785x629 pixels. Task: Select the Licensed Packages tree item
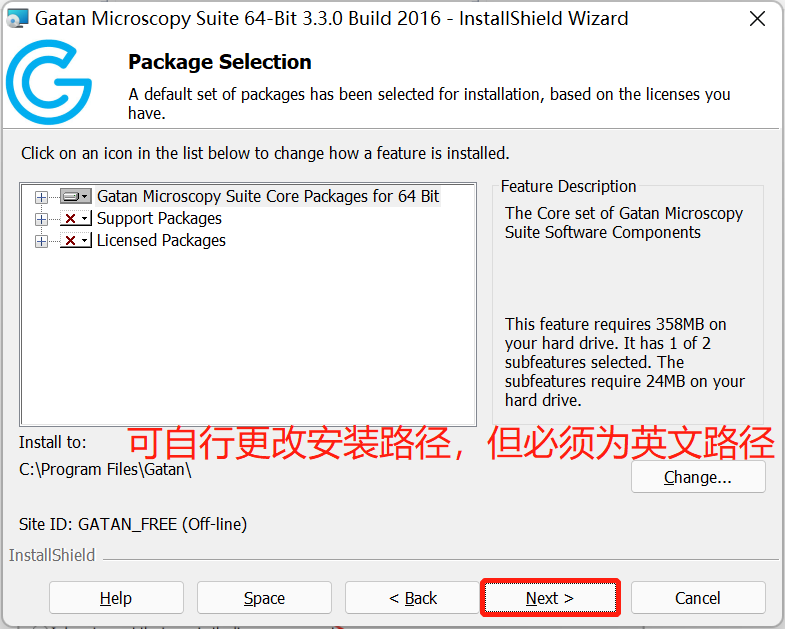tap(161, 240)
